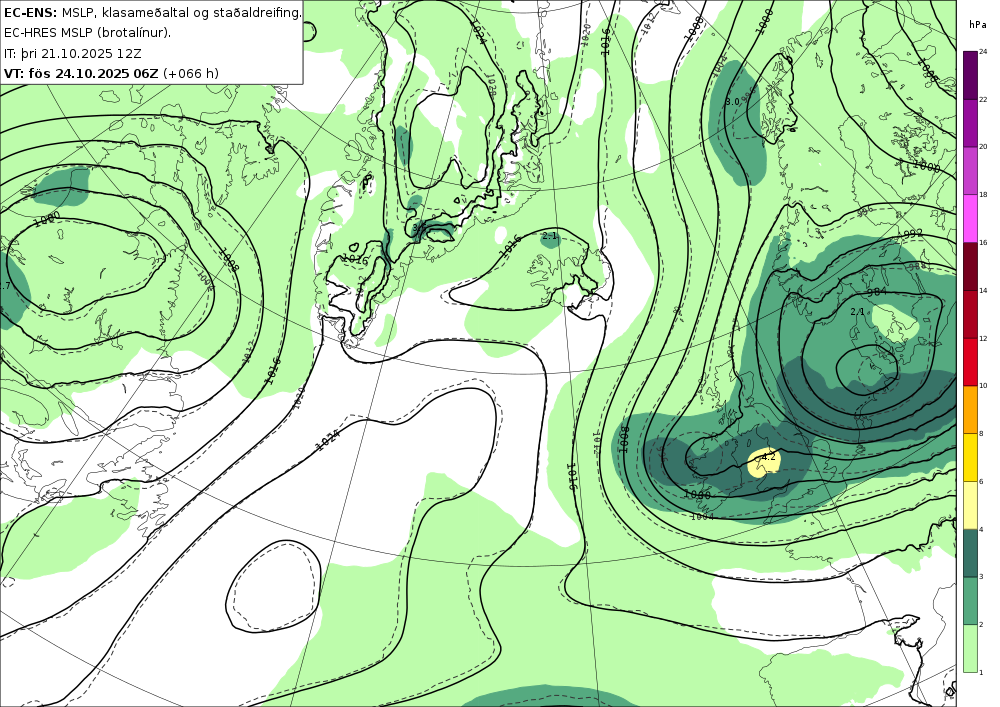Viewport: 1000px width, 707px height.
Task: Click the orange 8–10 hPa legend swatch
Action: 971,409
